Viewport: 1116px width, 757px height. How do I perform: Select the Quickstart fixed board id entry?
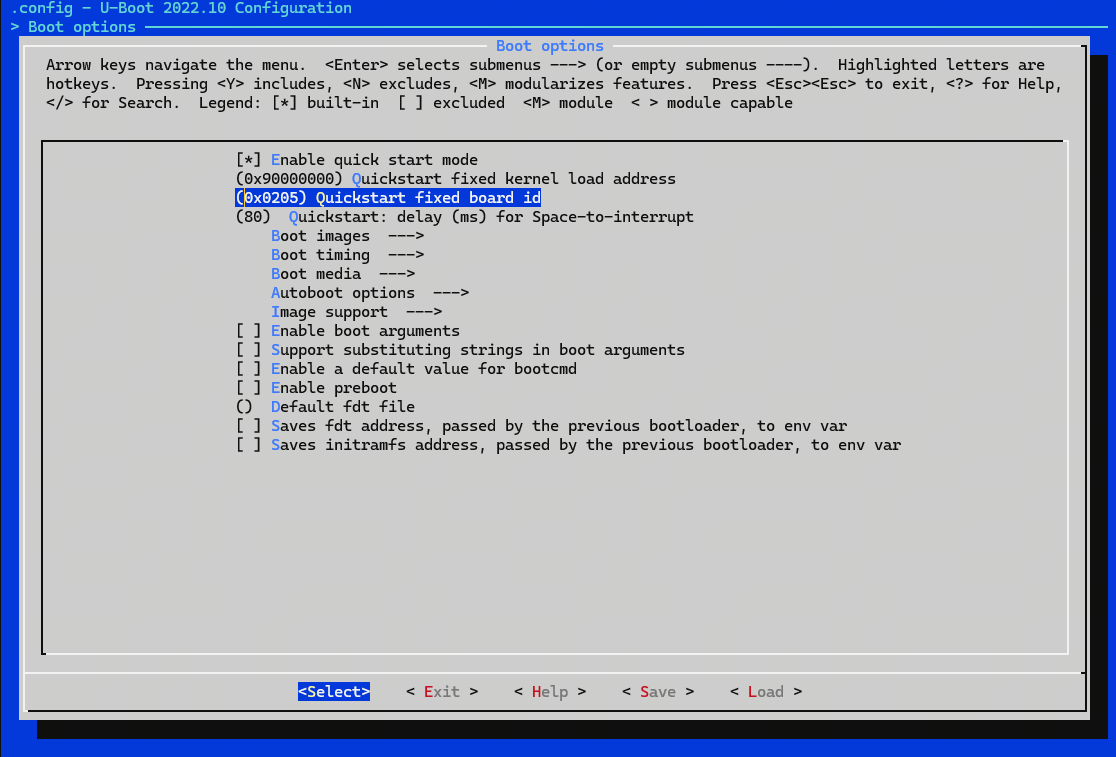coord(388,198)
